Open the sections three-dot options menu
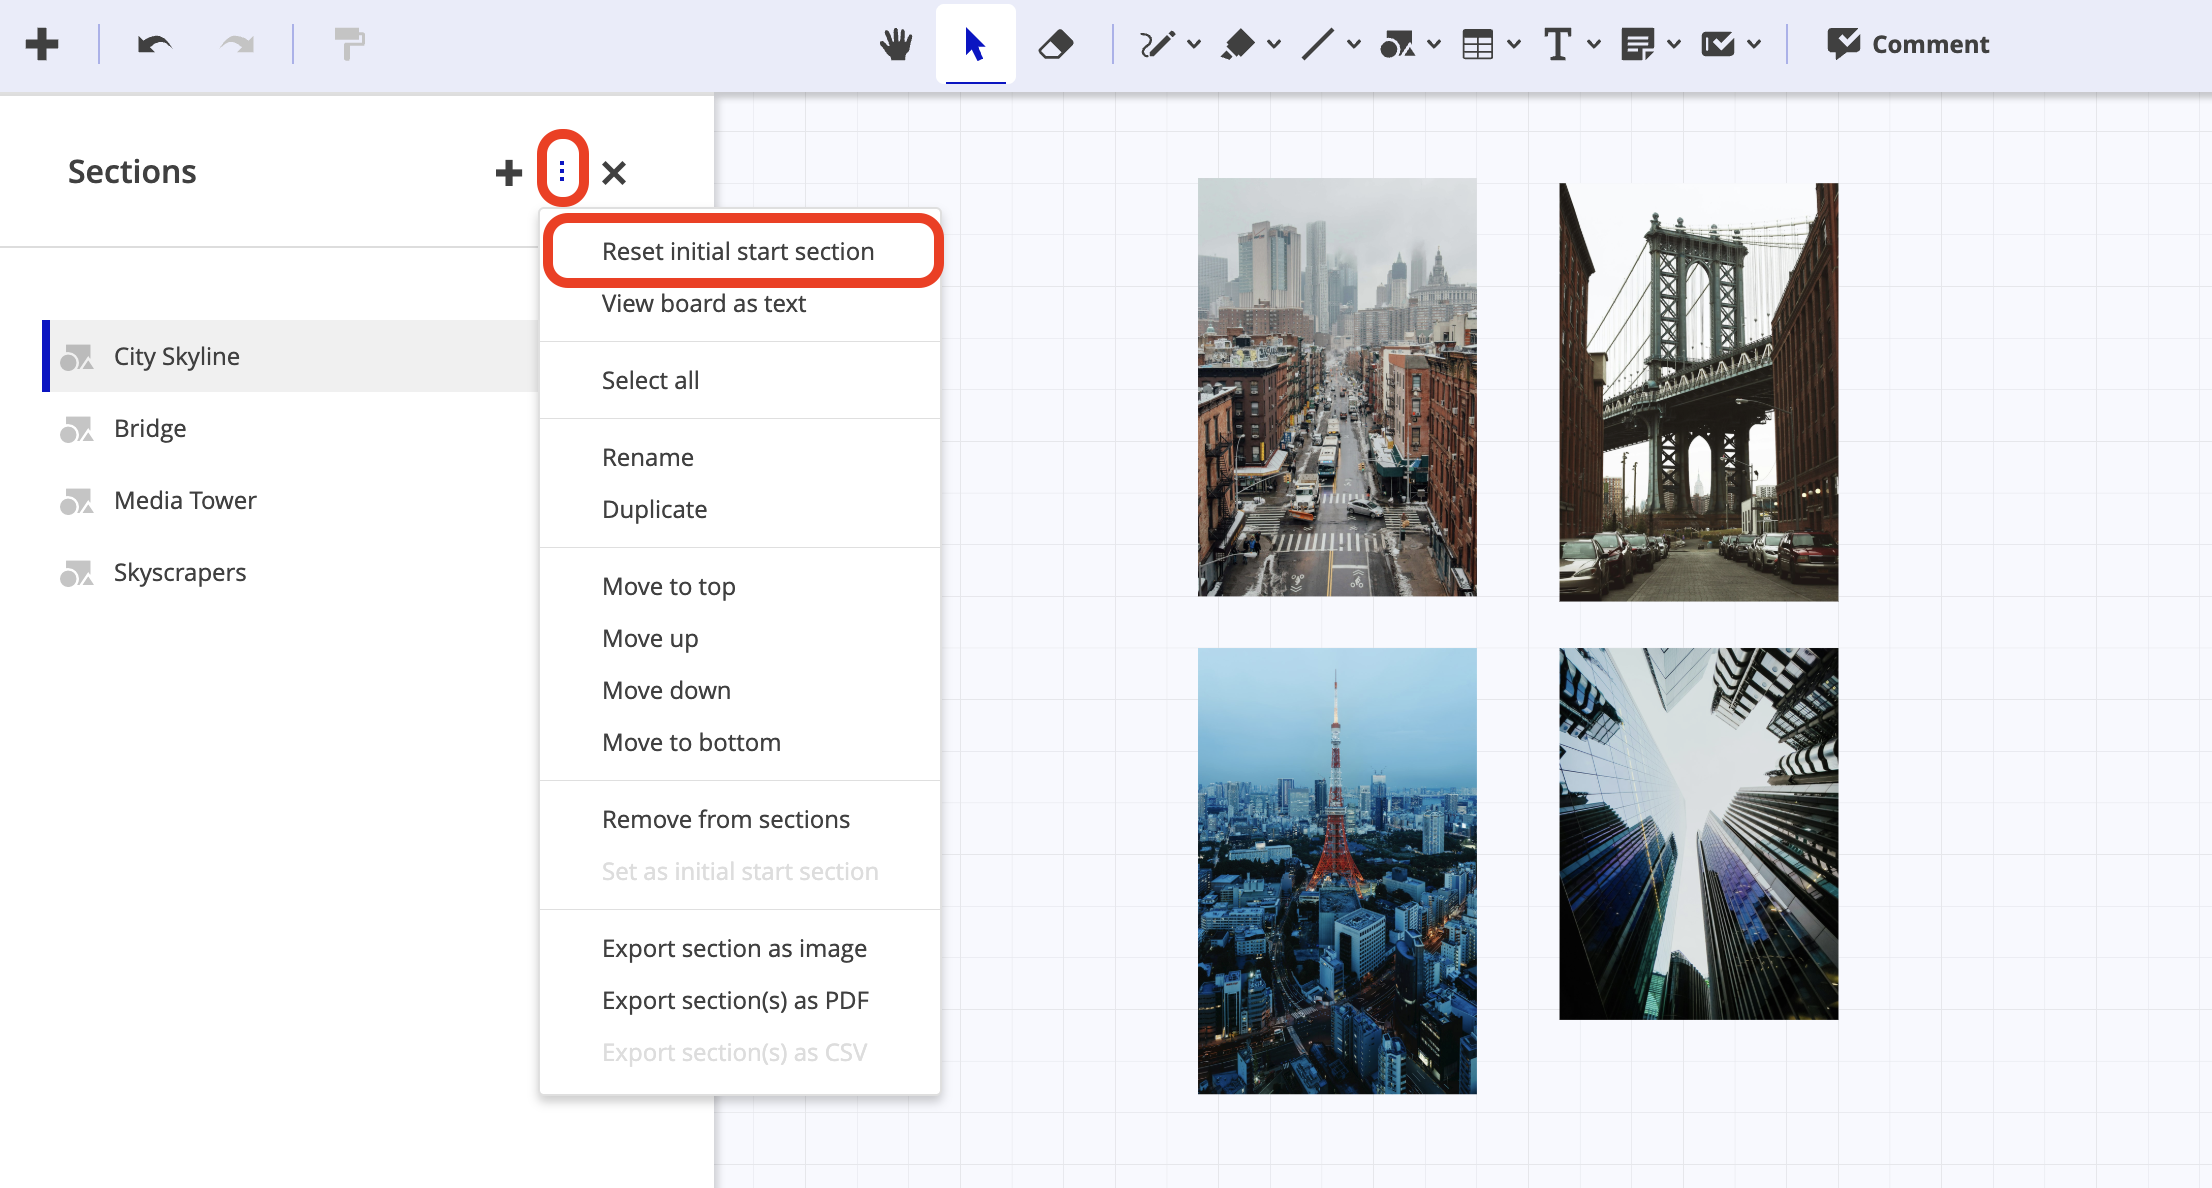This screenshot has height=1188, width=2212. click(562, 172)
